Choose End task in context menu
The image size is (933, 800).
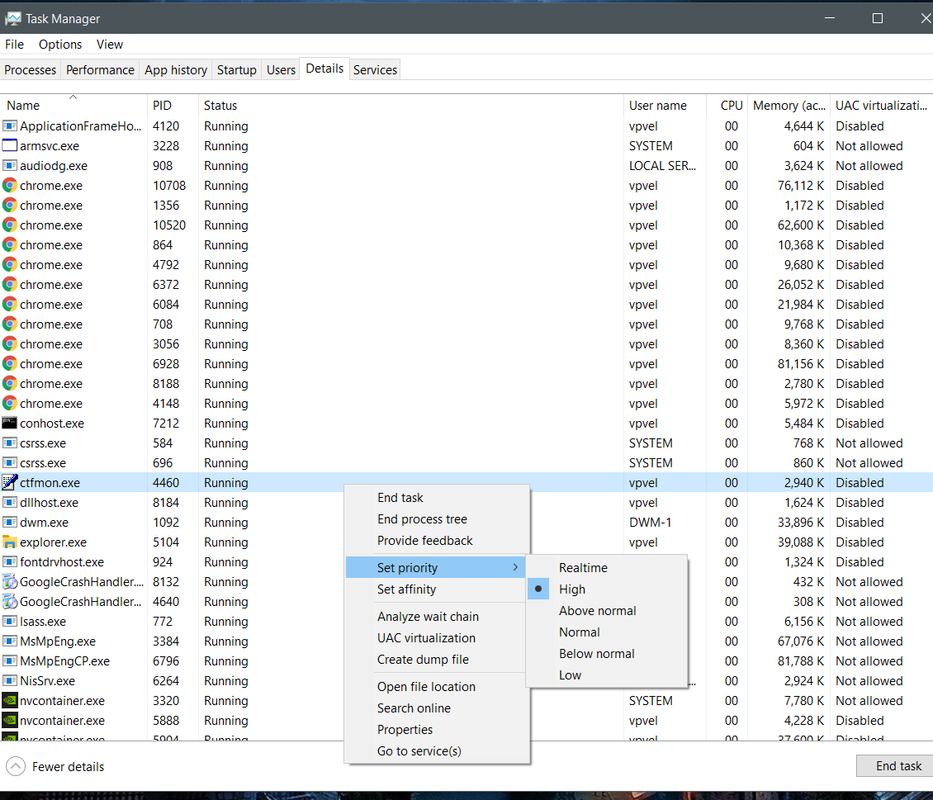click(x=437, y=497)
